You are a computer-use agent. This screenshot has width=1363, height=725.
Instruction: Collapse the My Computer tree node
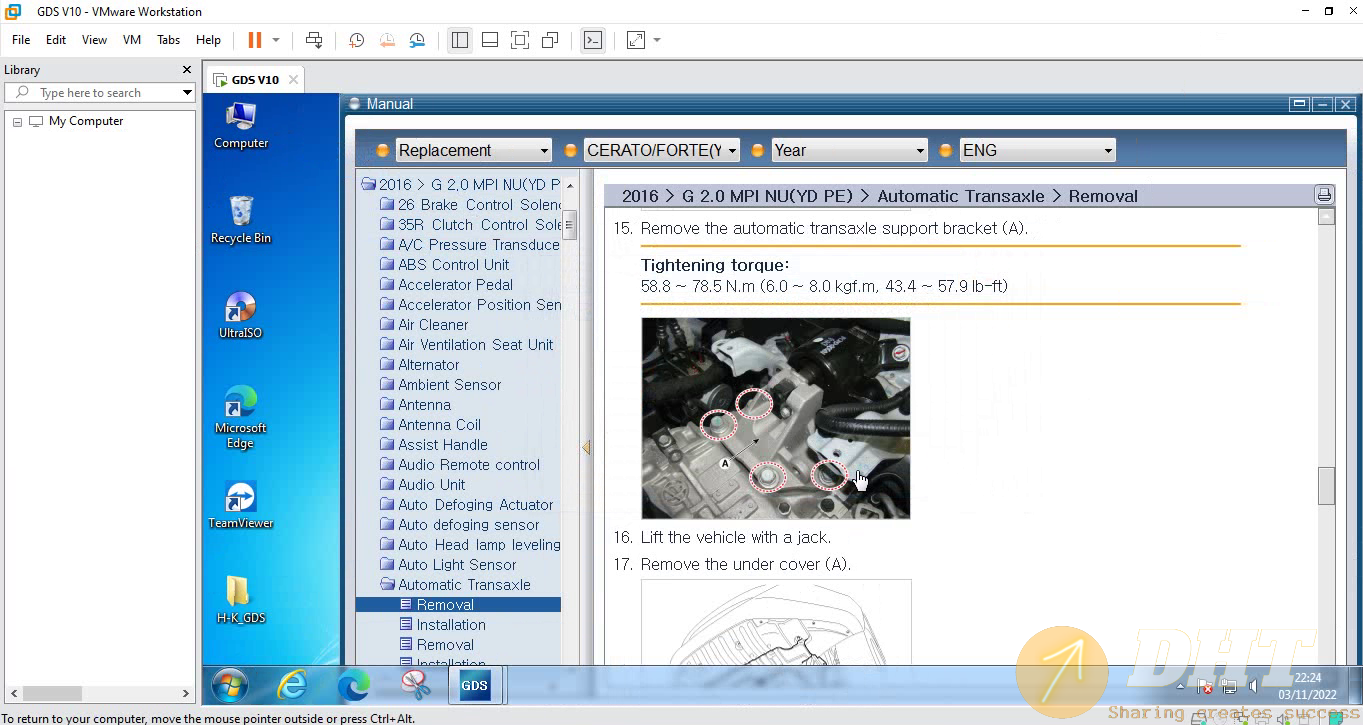pyautogui.click(x=17, y=121)
